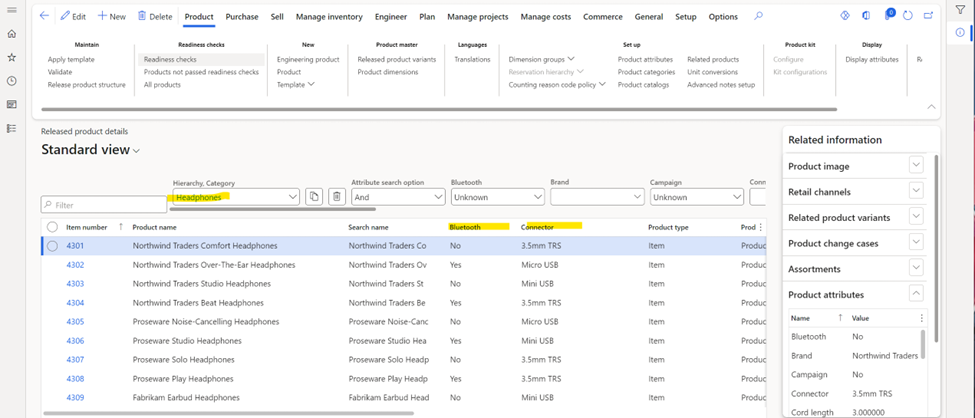Expand the Retail channels section
975x418 pixels.
(916, 190)
